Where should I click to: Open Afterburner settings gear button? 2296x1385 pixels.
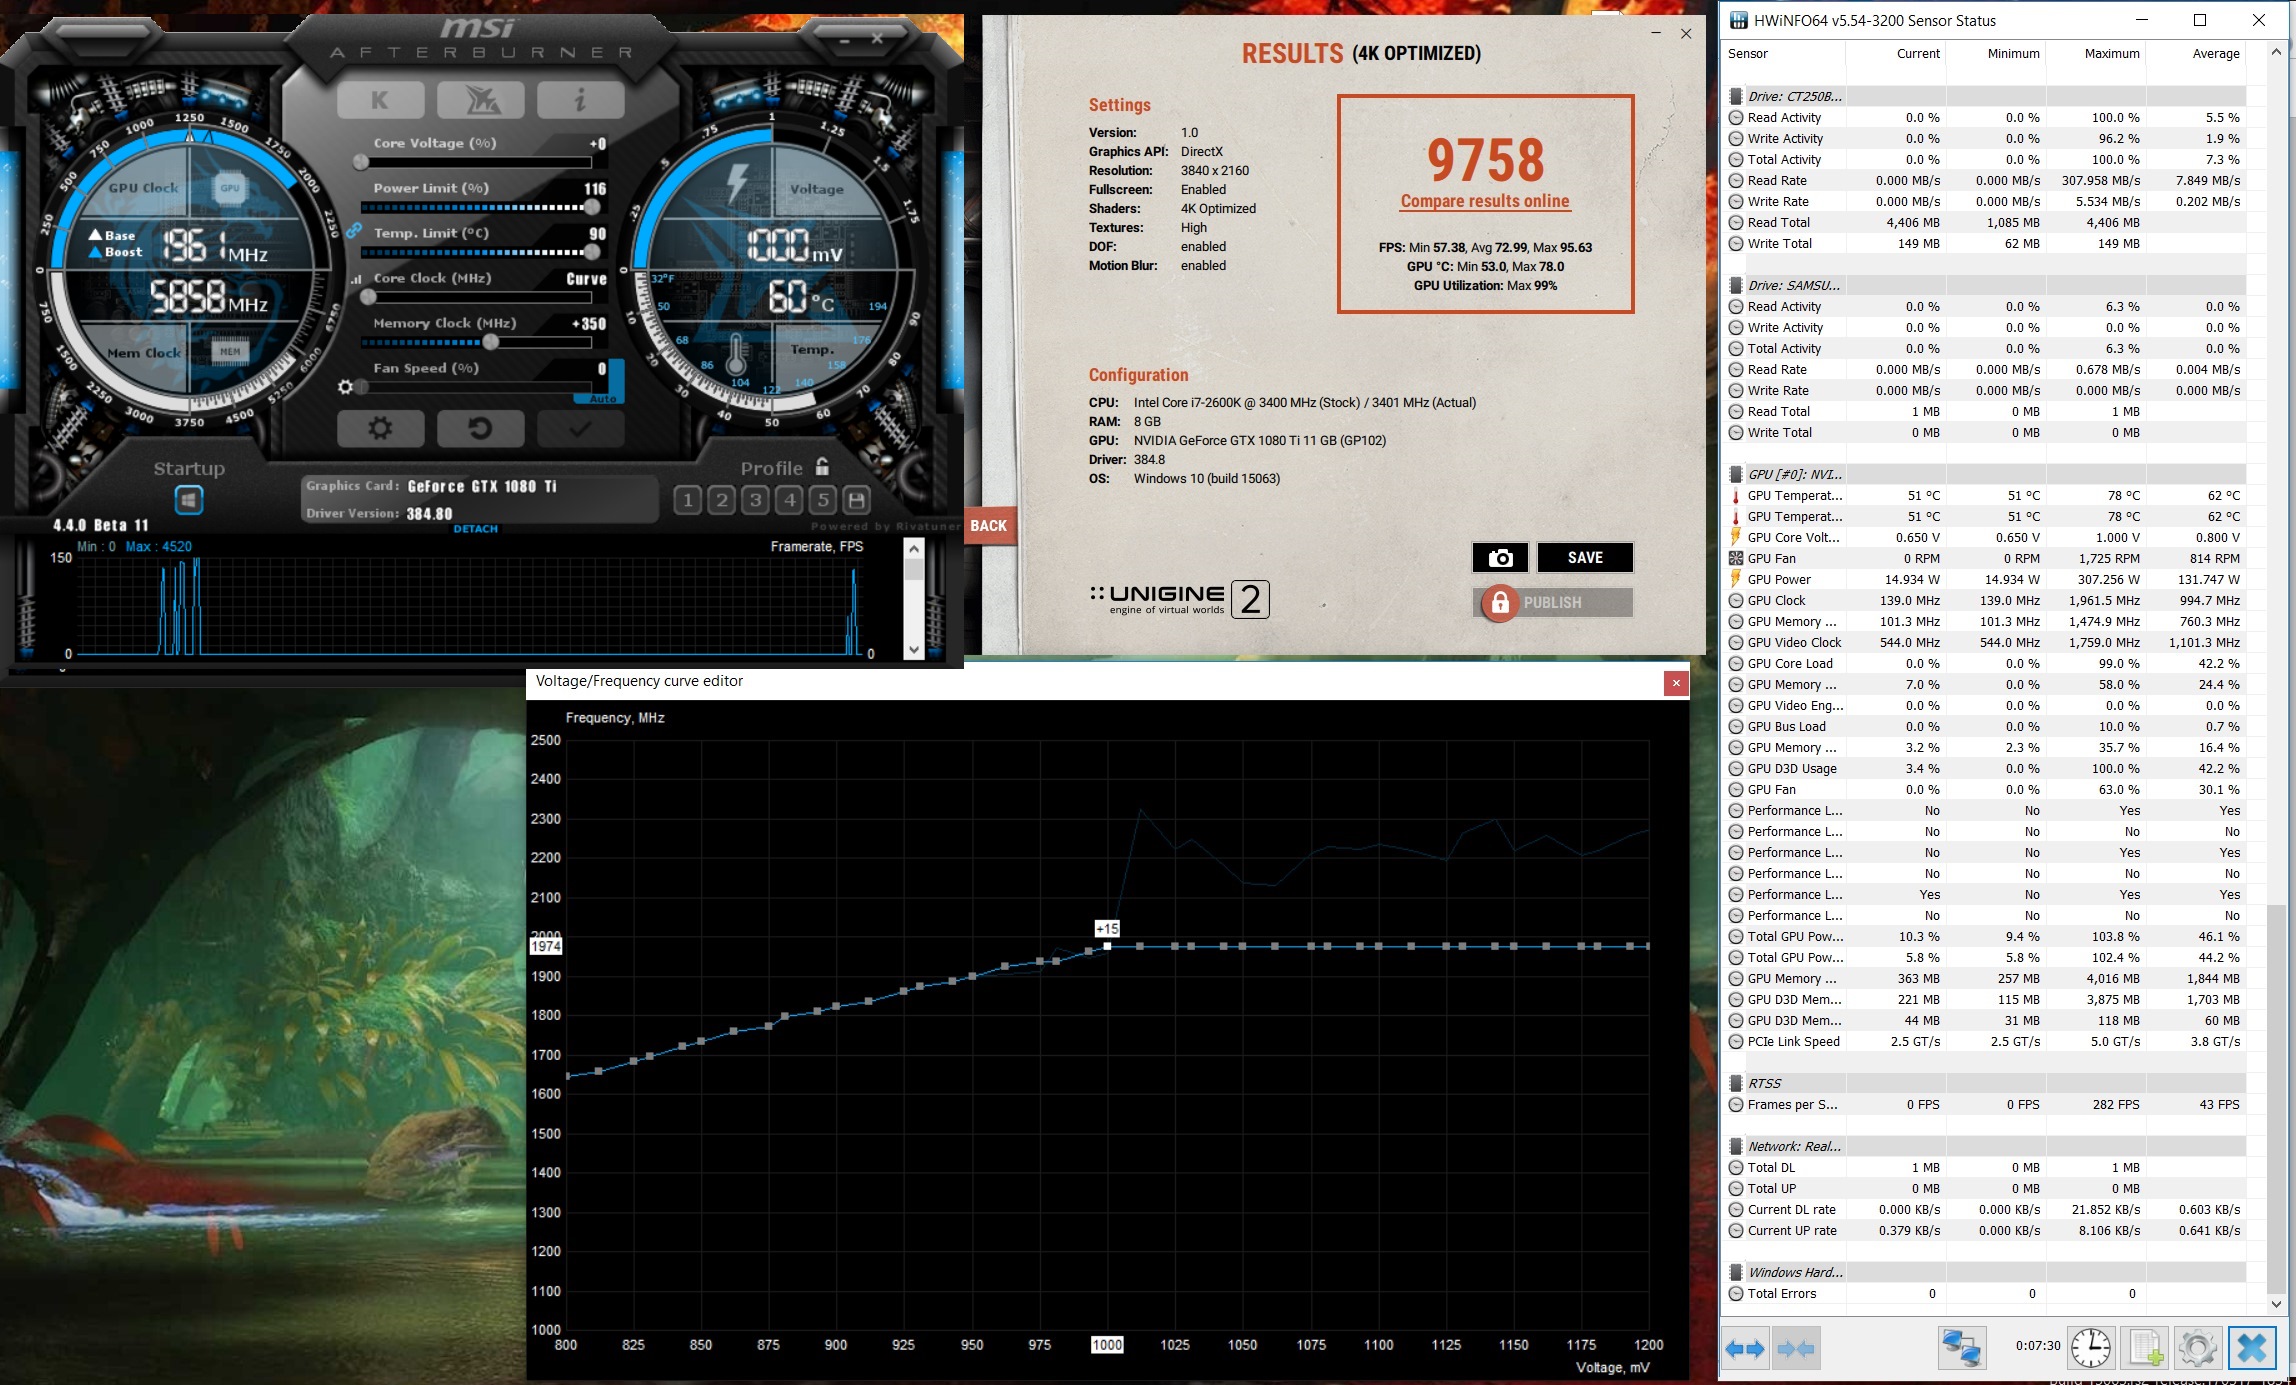[380, 429]
